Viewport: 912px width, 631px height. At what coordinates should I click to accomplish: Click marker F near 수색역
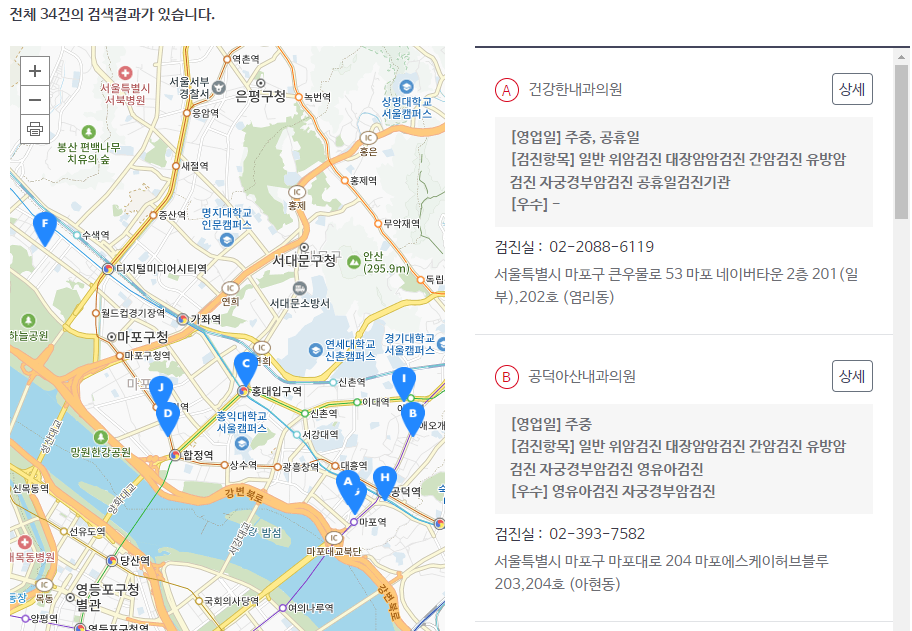tap(46, 227)
